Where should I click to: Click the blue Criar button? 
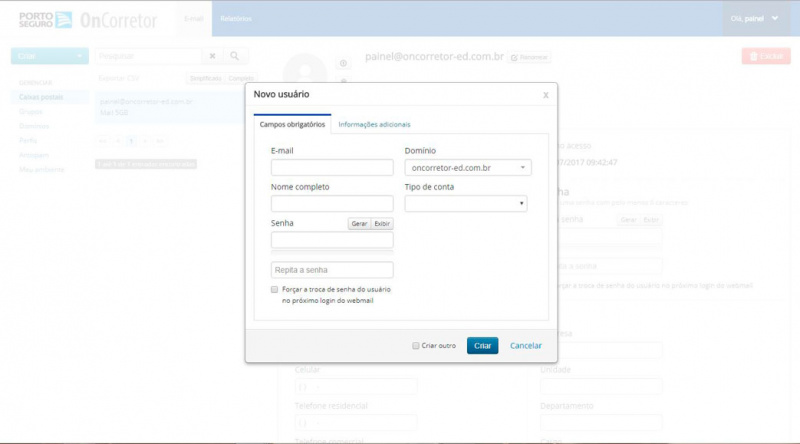(x=482, y=346)
